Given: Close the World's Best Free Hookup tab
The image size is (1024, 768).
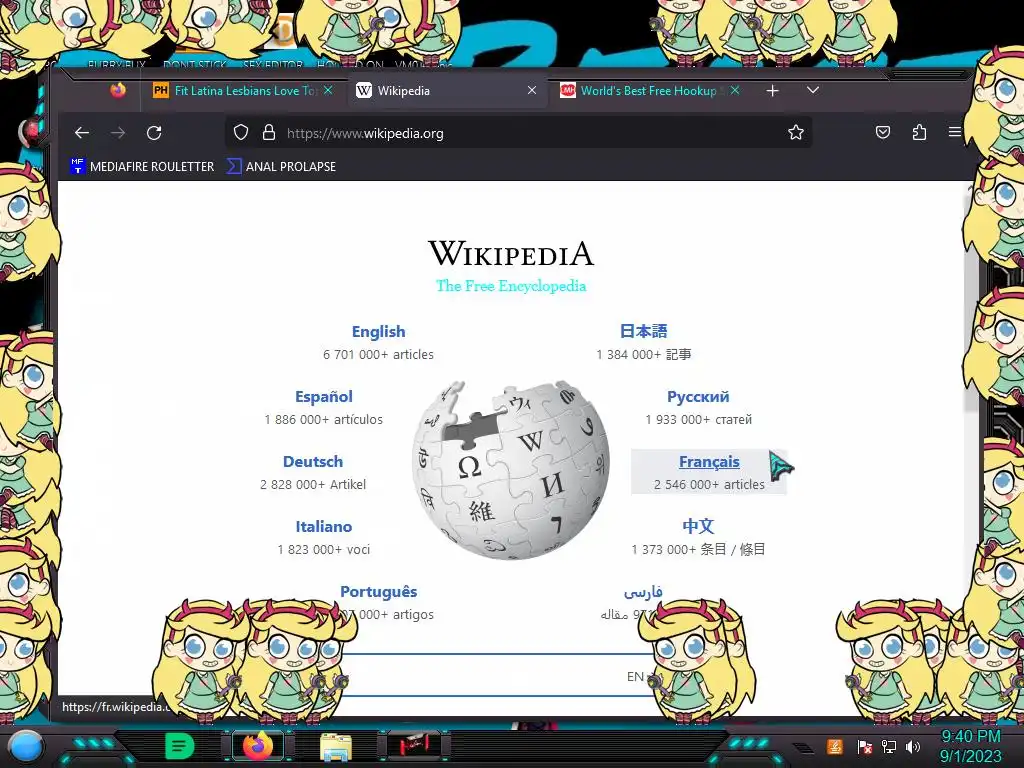Looking at the screenshot, I should [735, 90].
